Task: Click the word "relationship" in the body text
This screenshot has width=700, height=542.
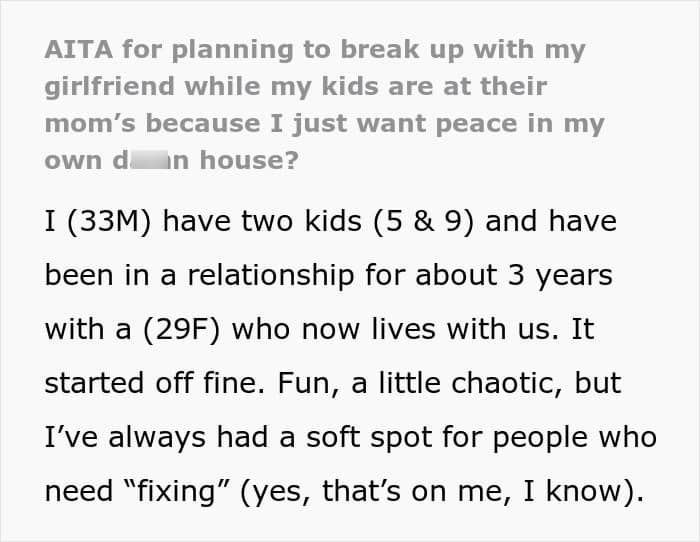Action: (x=271, y=275)
